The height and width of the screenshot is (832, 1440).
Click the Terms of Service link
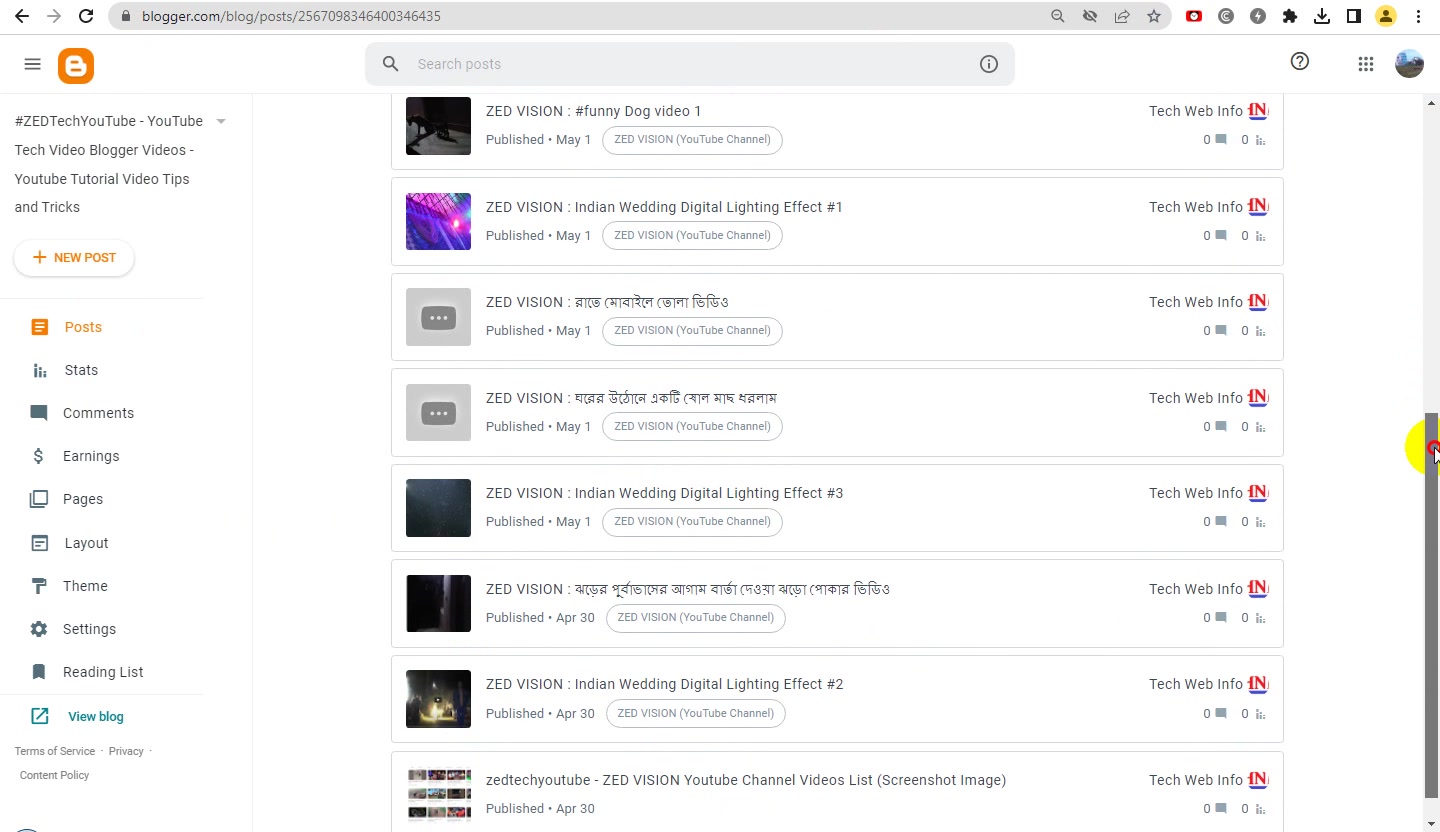[55, 751]
